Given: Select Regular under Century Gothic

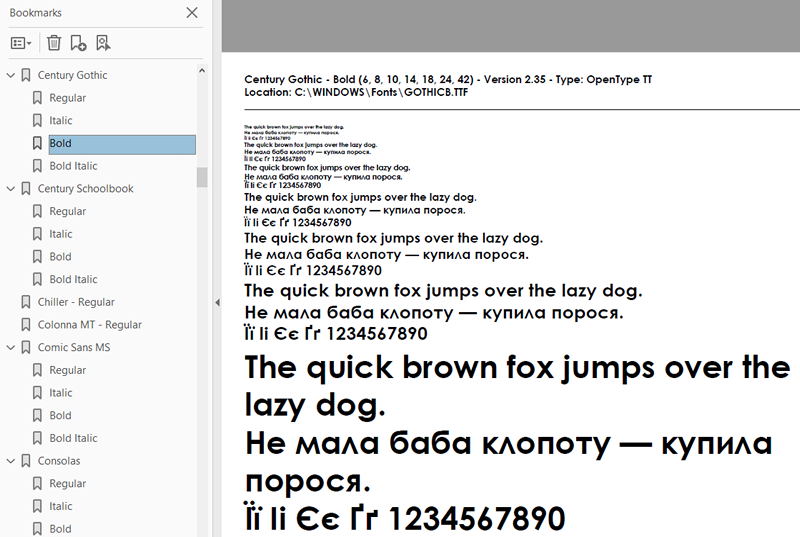Looking at the screenshot, I should 67,98.
